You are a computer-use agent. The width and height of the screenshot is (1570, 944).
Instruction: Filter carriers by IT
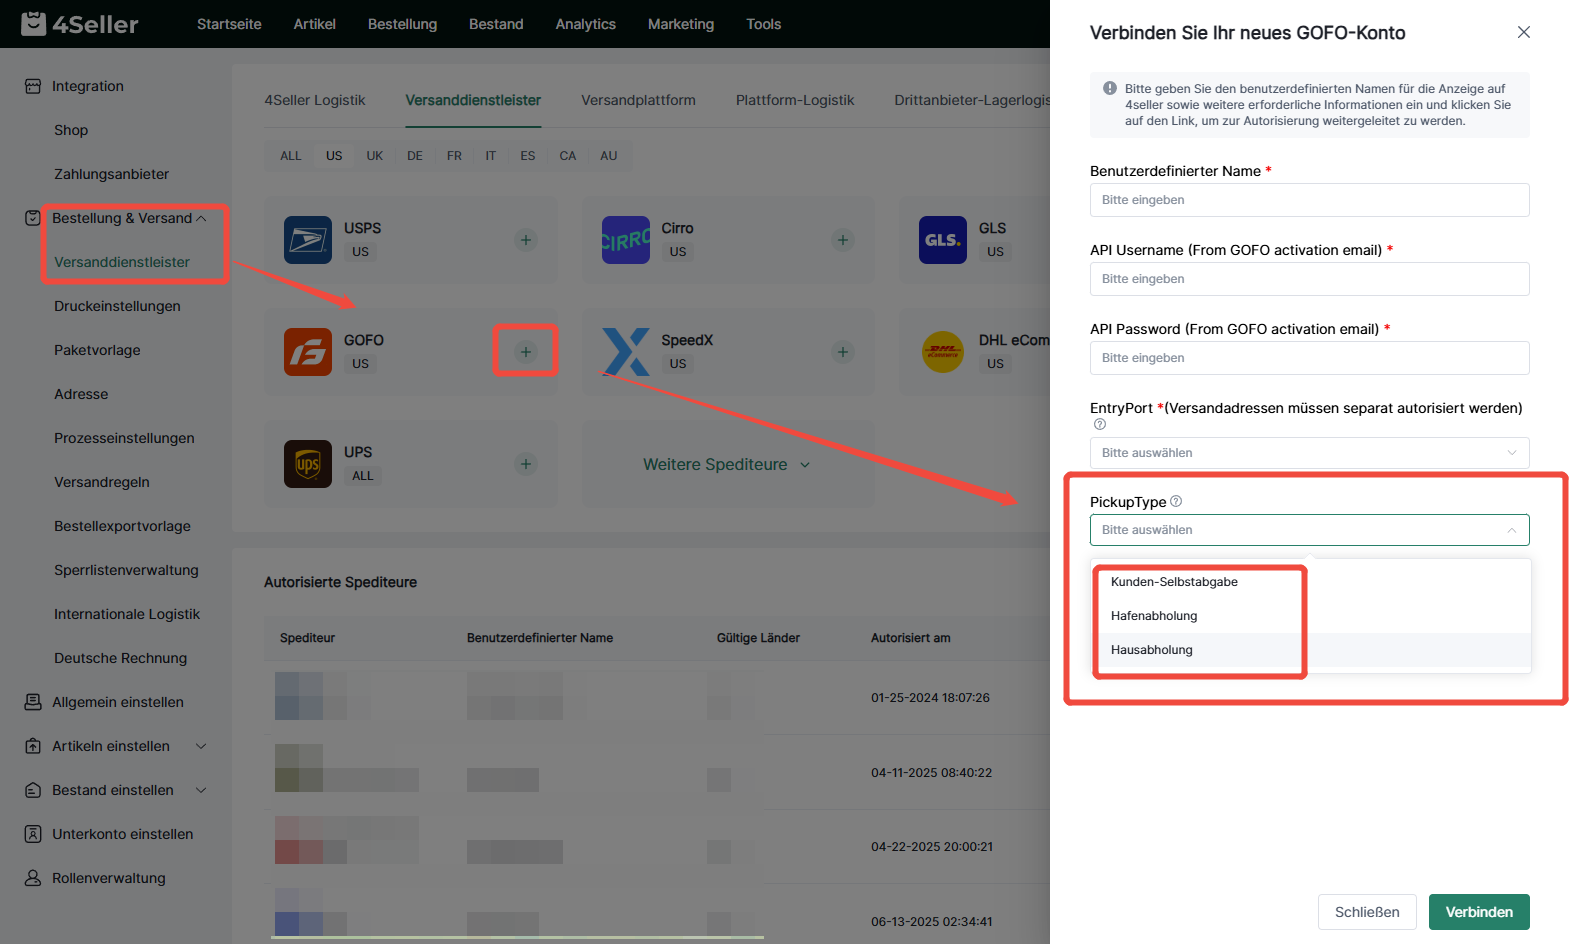[491, 156]
